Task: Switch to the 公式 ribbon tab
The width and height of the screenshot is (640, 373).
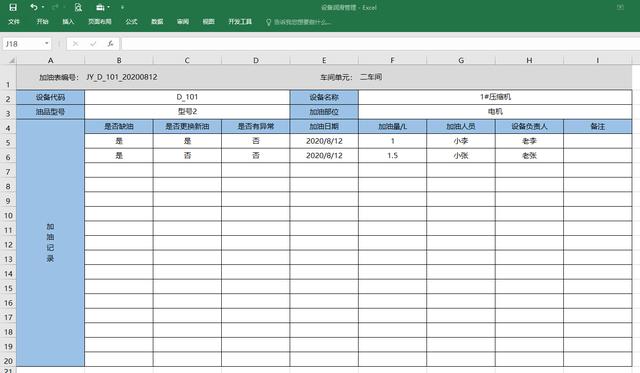Action: (131, 22)
